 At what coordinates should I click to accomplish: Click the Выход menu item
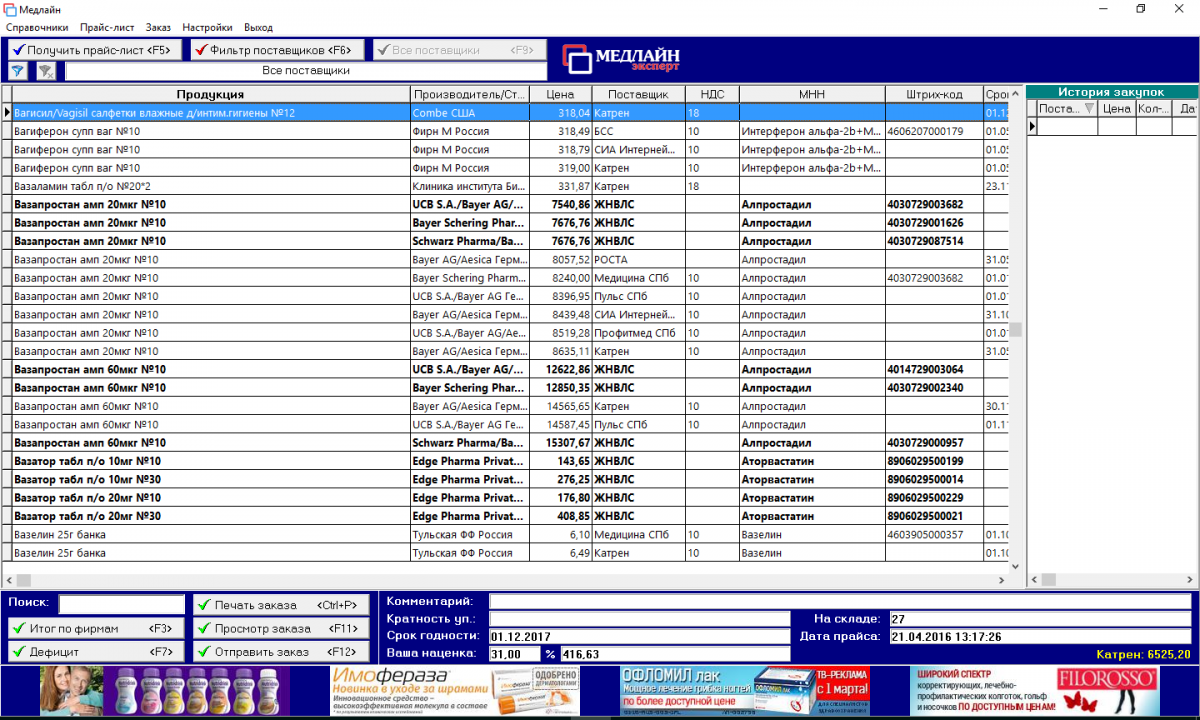pos(258,28)
